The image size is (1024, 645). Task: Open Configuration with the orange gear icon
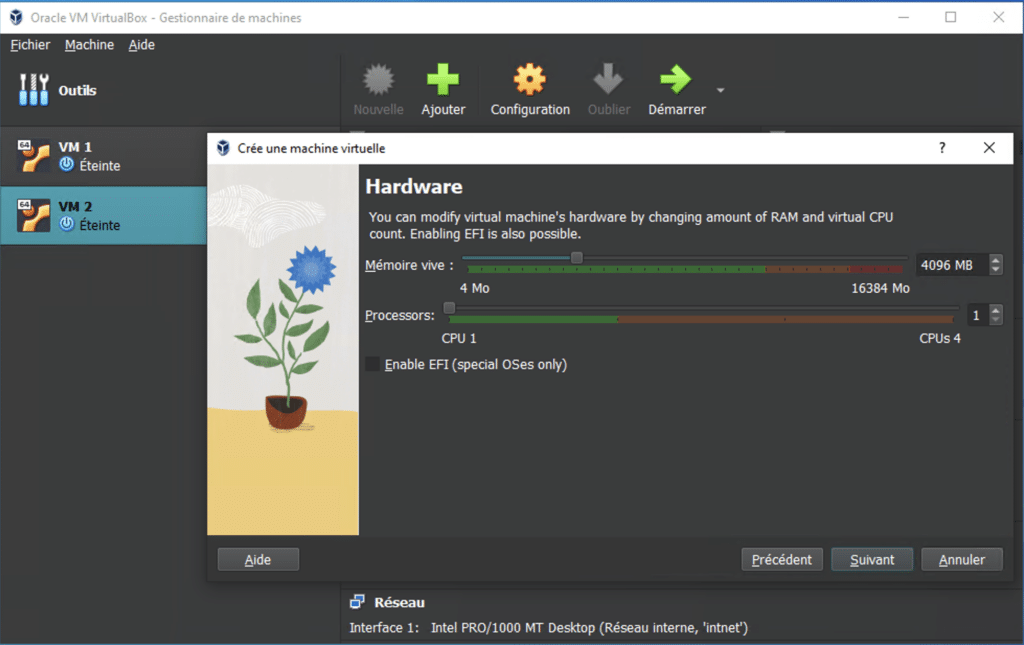(x=530, y=79)
